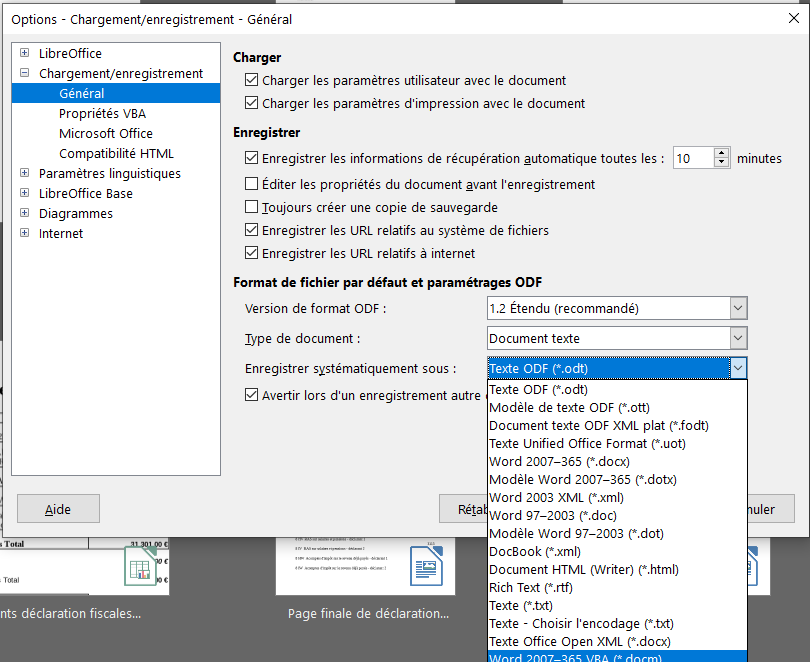Choose Modèle de texte ODF (*.ott)
810x662 pixels.
(x=617, y=407)
